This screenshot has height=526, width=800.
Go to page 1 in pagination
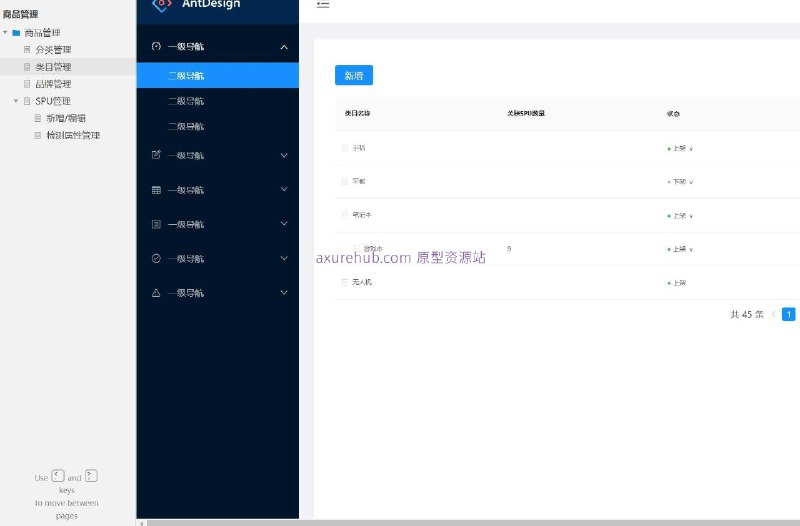(788, 314)
